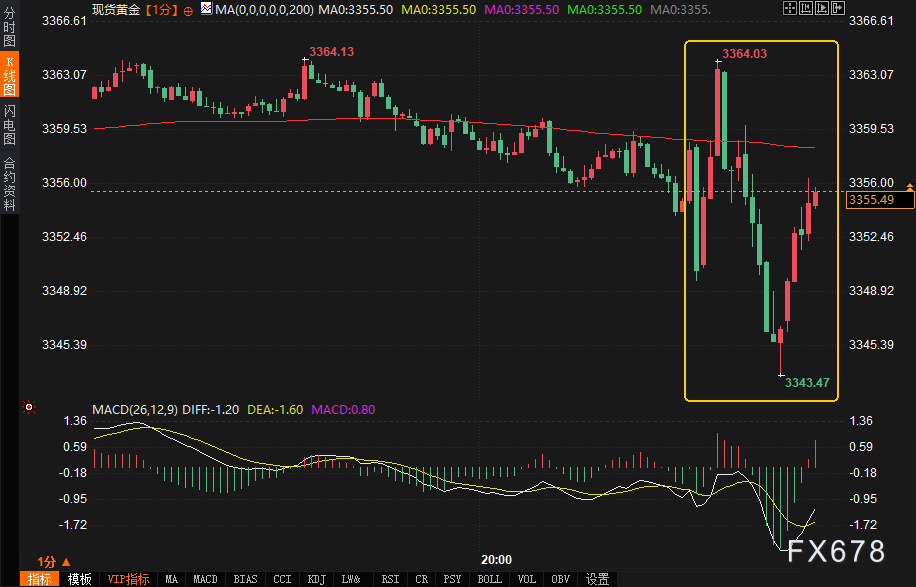Click the crosshair cursor icon at top right
Image resolution: width=916 pixels, height=587 pixels.
tap(790, 8)
